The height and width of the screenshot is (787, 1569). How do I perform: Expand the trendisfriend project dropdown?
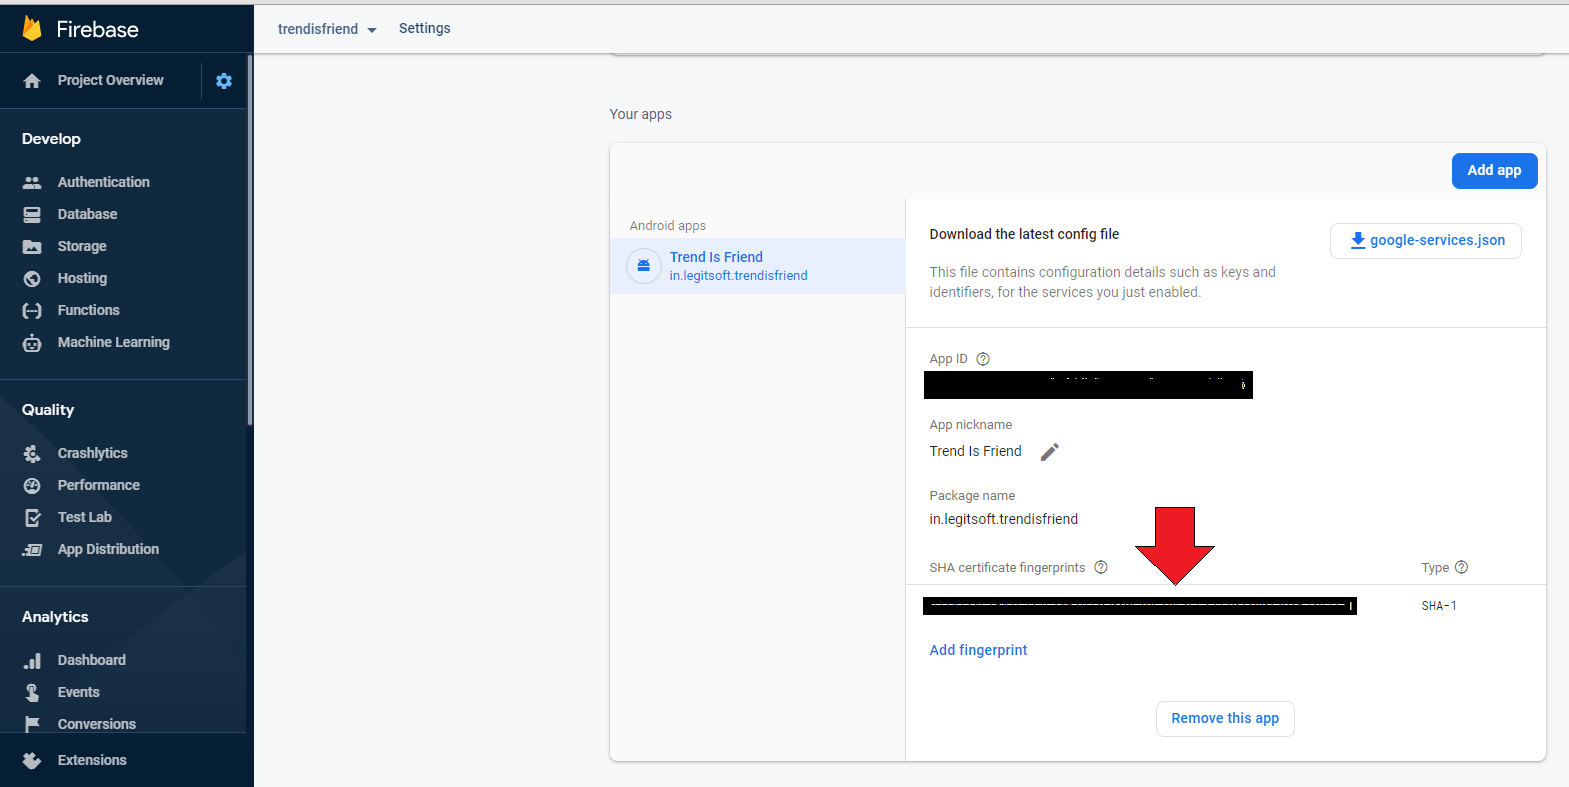point(327,29)
